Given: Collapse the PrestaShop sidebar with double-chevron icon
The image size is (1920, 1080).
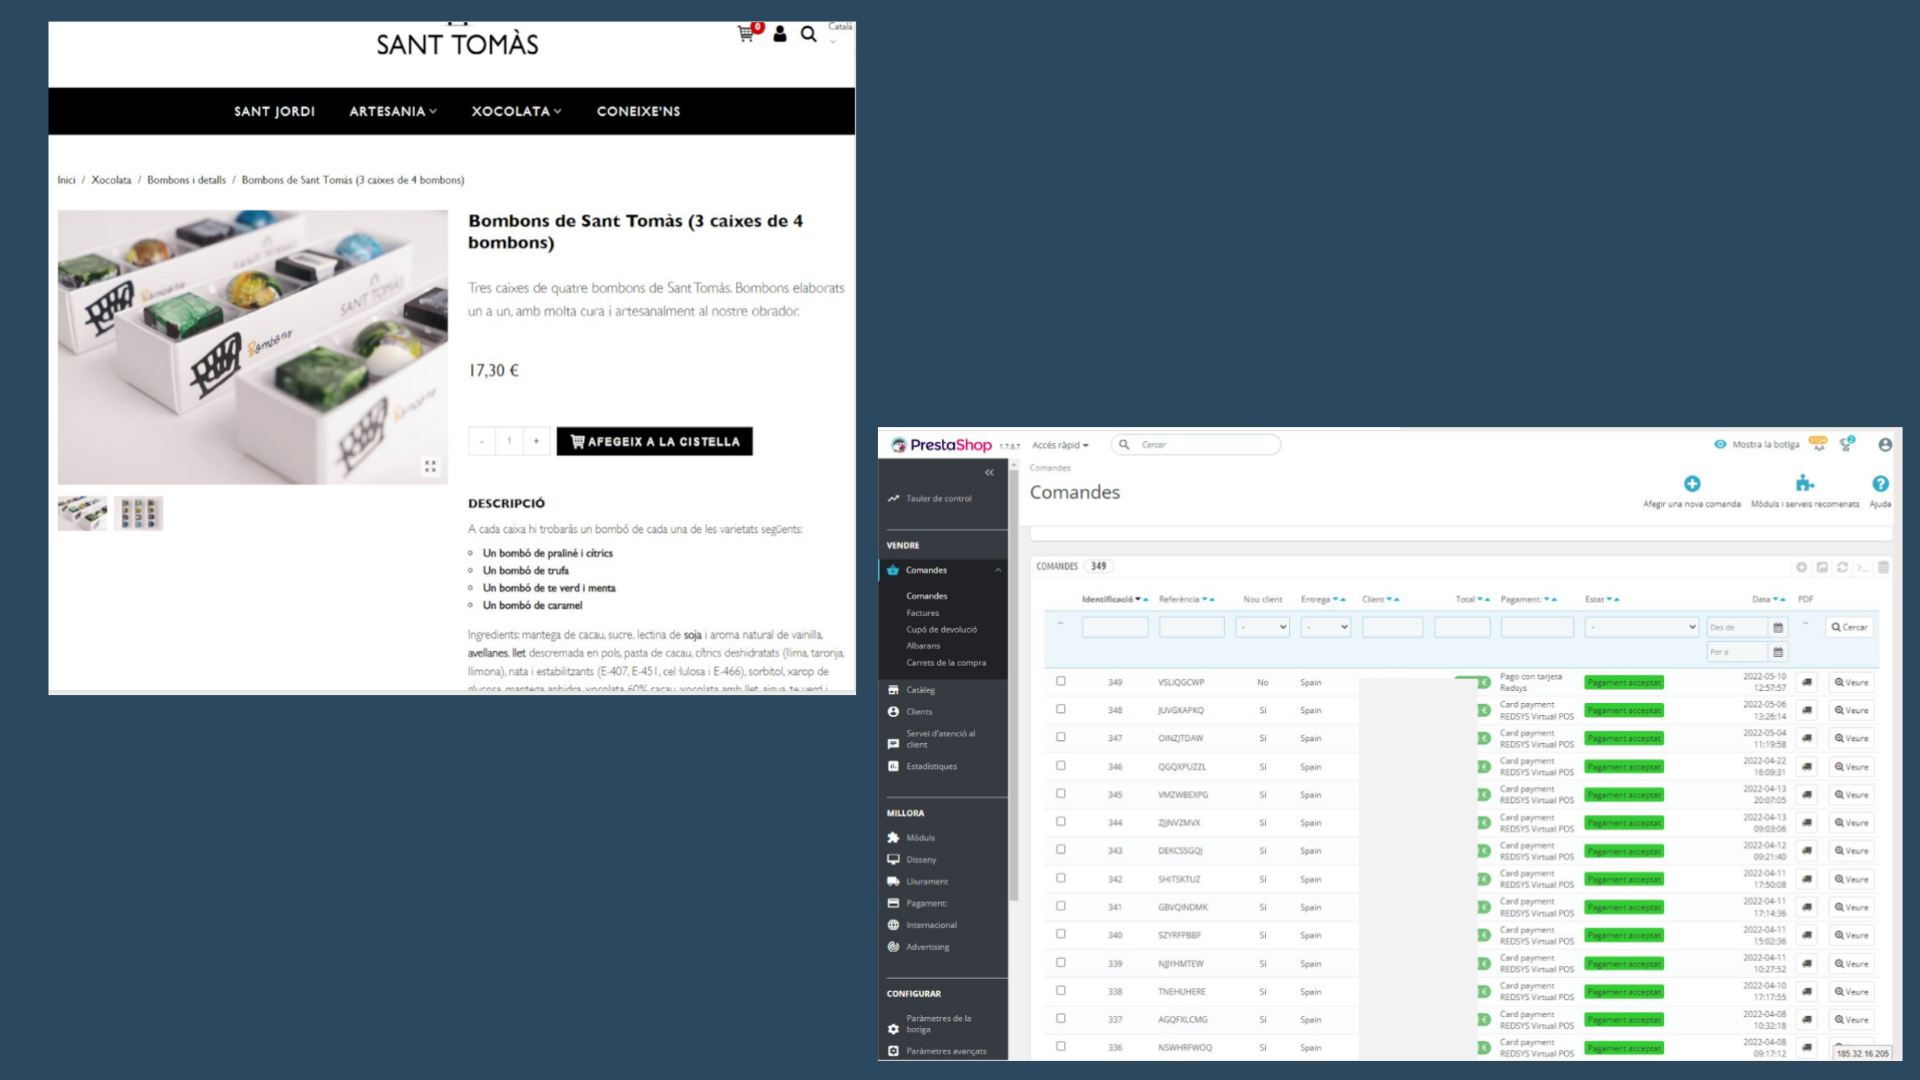Looking at the screenshot, I should (989, 472).
